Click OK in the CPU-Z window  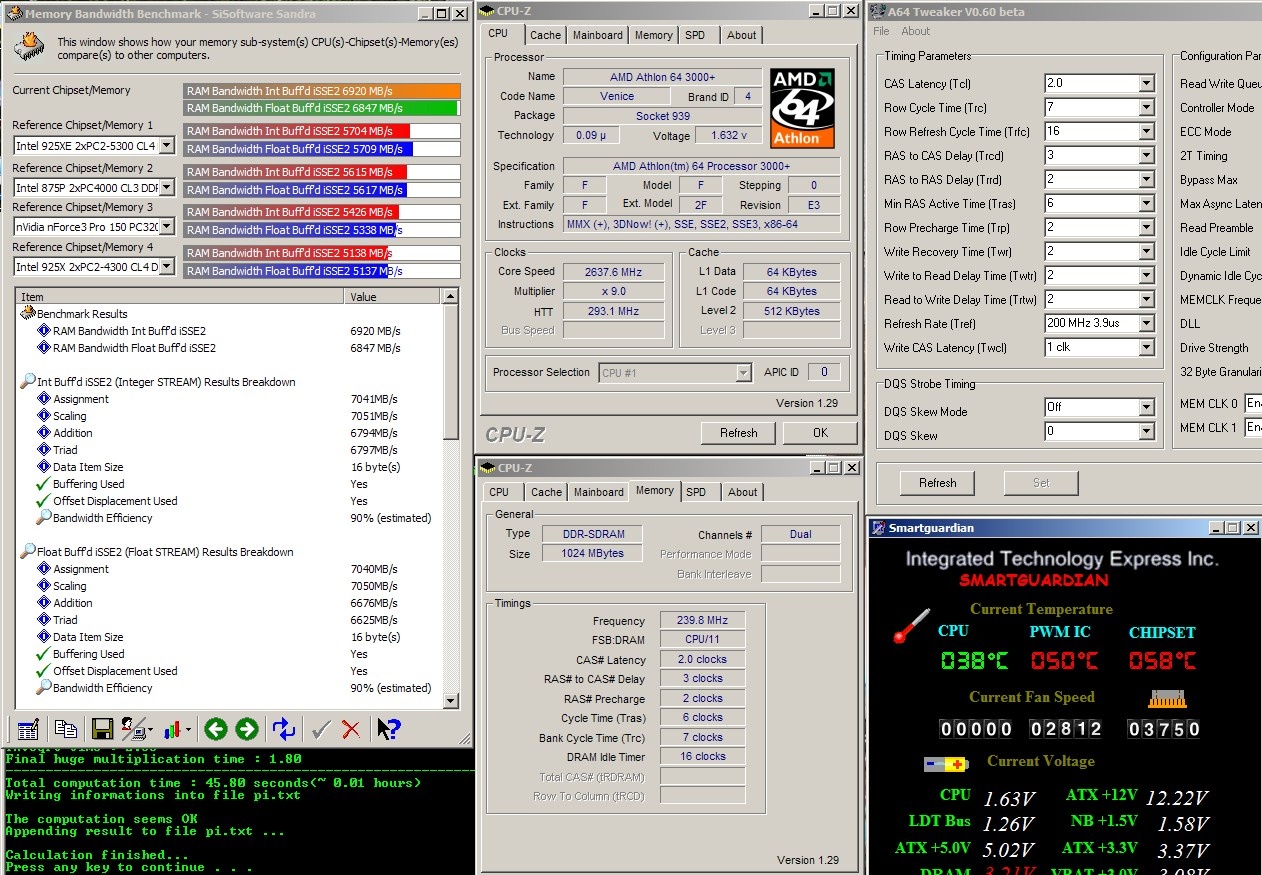[x=820, y=433]
